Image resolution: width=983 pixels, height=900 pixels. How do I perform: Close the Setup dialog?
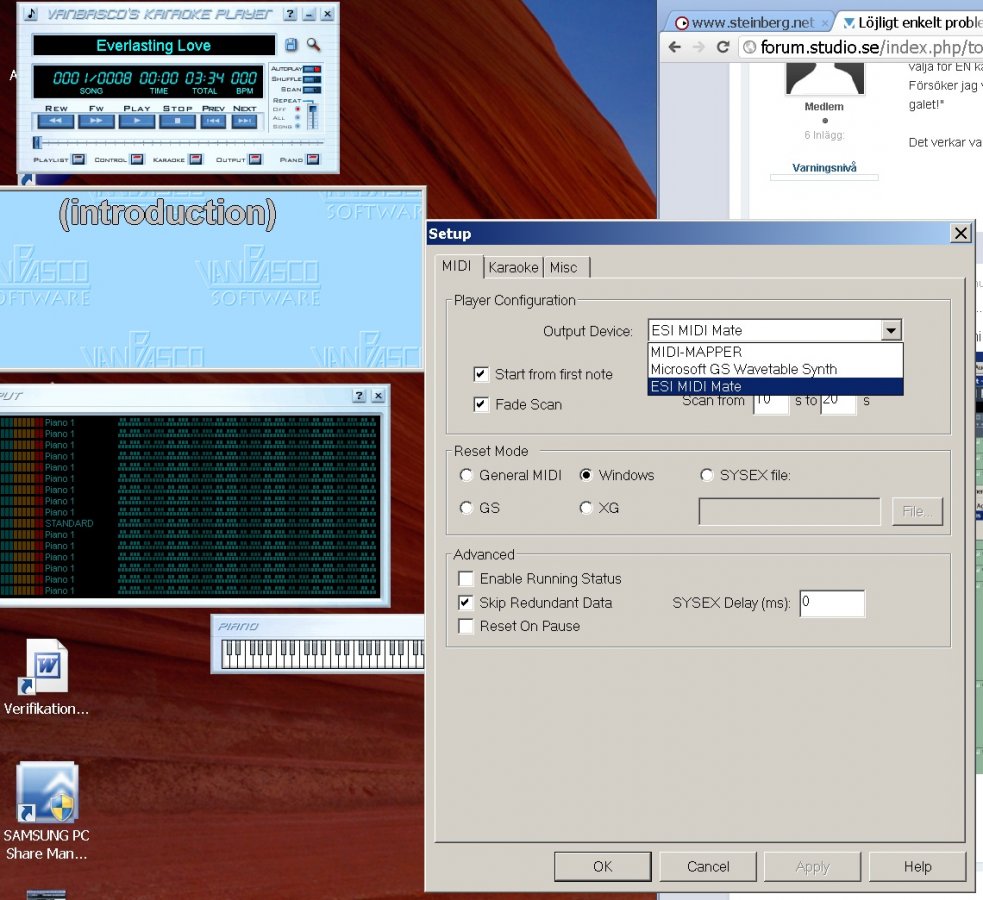tap(960, 234)
